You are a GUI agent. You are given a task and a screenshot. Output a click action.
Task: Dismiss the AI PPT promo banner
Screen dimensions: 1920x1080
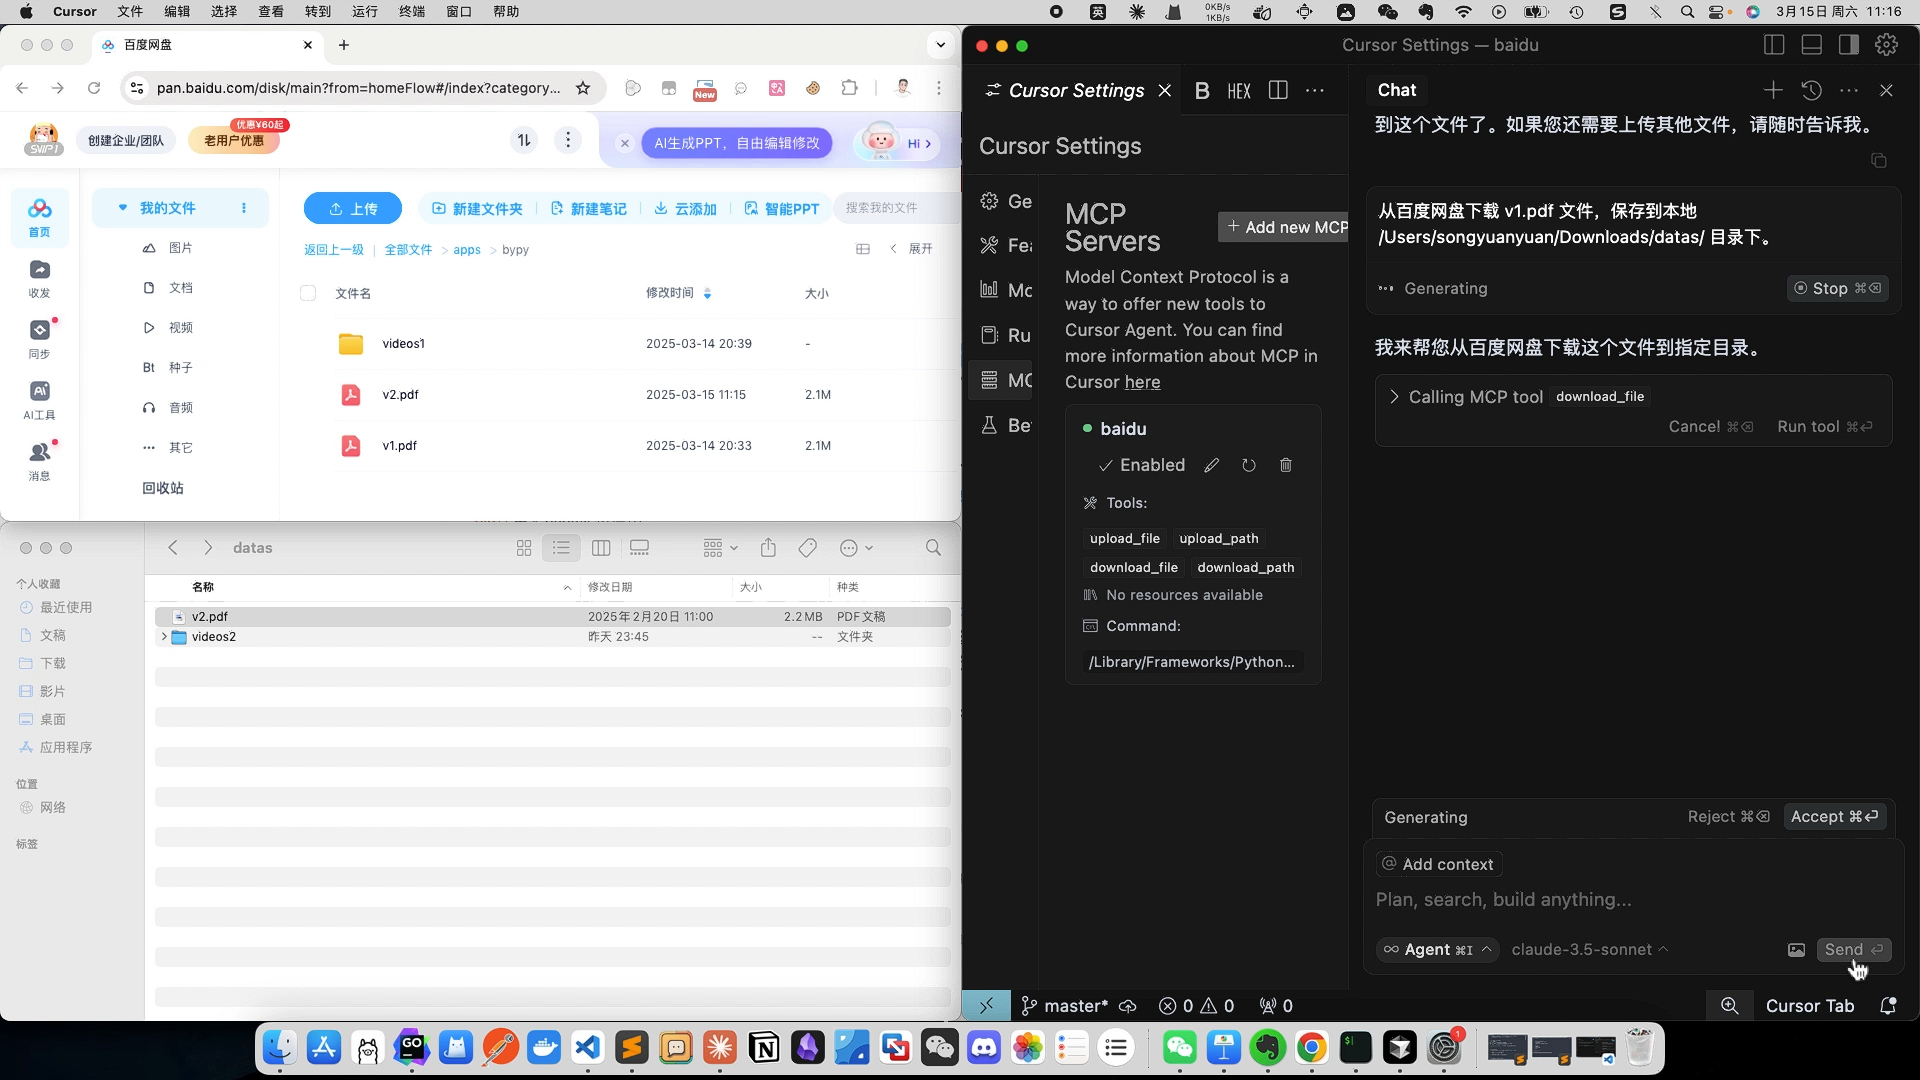(x=625, y=143)
